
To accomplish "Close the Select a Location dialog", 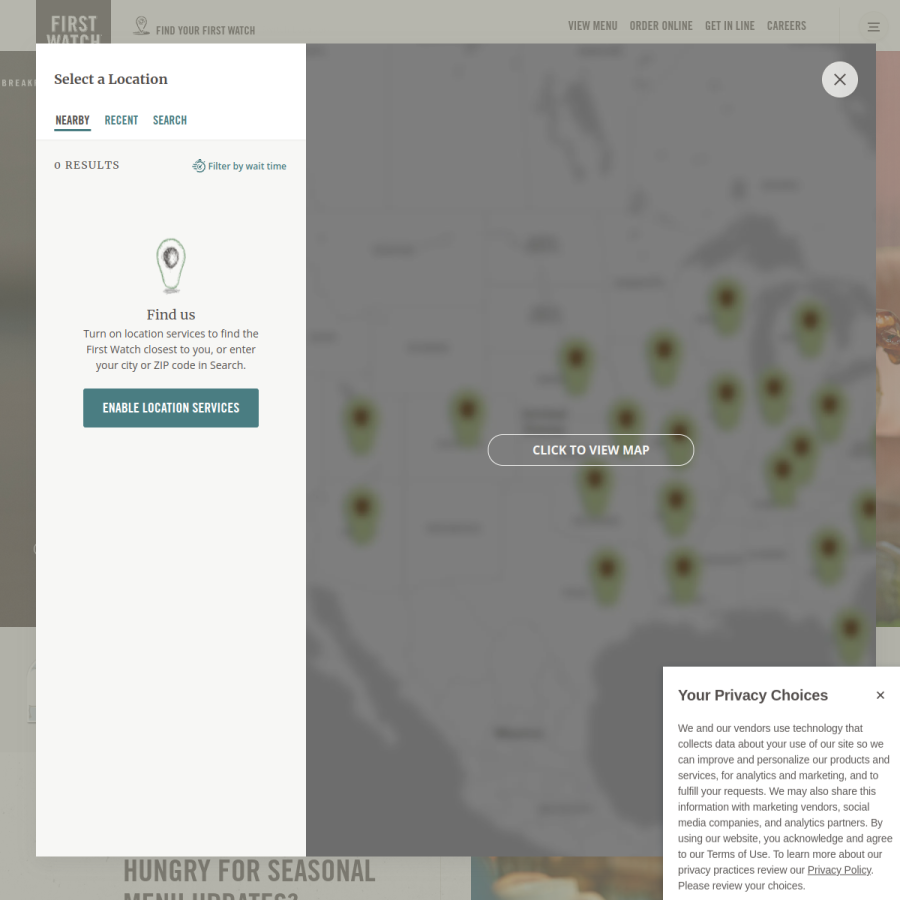I will point(839,79).
